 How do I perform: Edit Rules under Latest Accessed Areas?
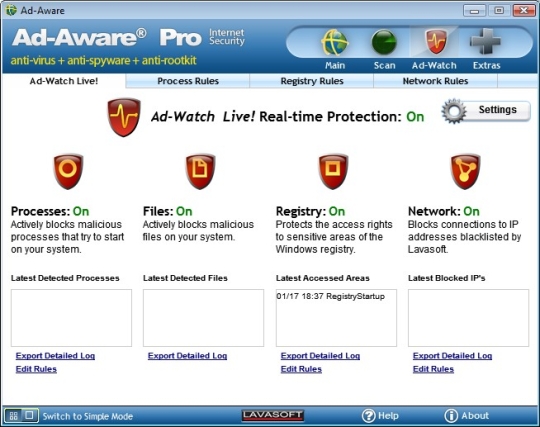[301, 369]
